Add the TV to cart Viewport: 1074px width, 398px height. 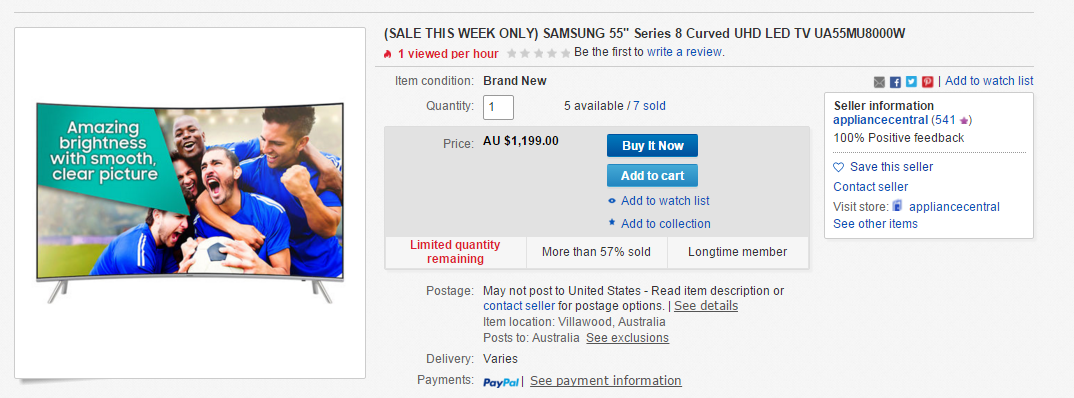tap(652, 175)
